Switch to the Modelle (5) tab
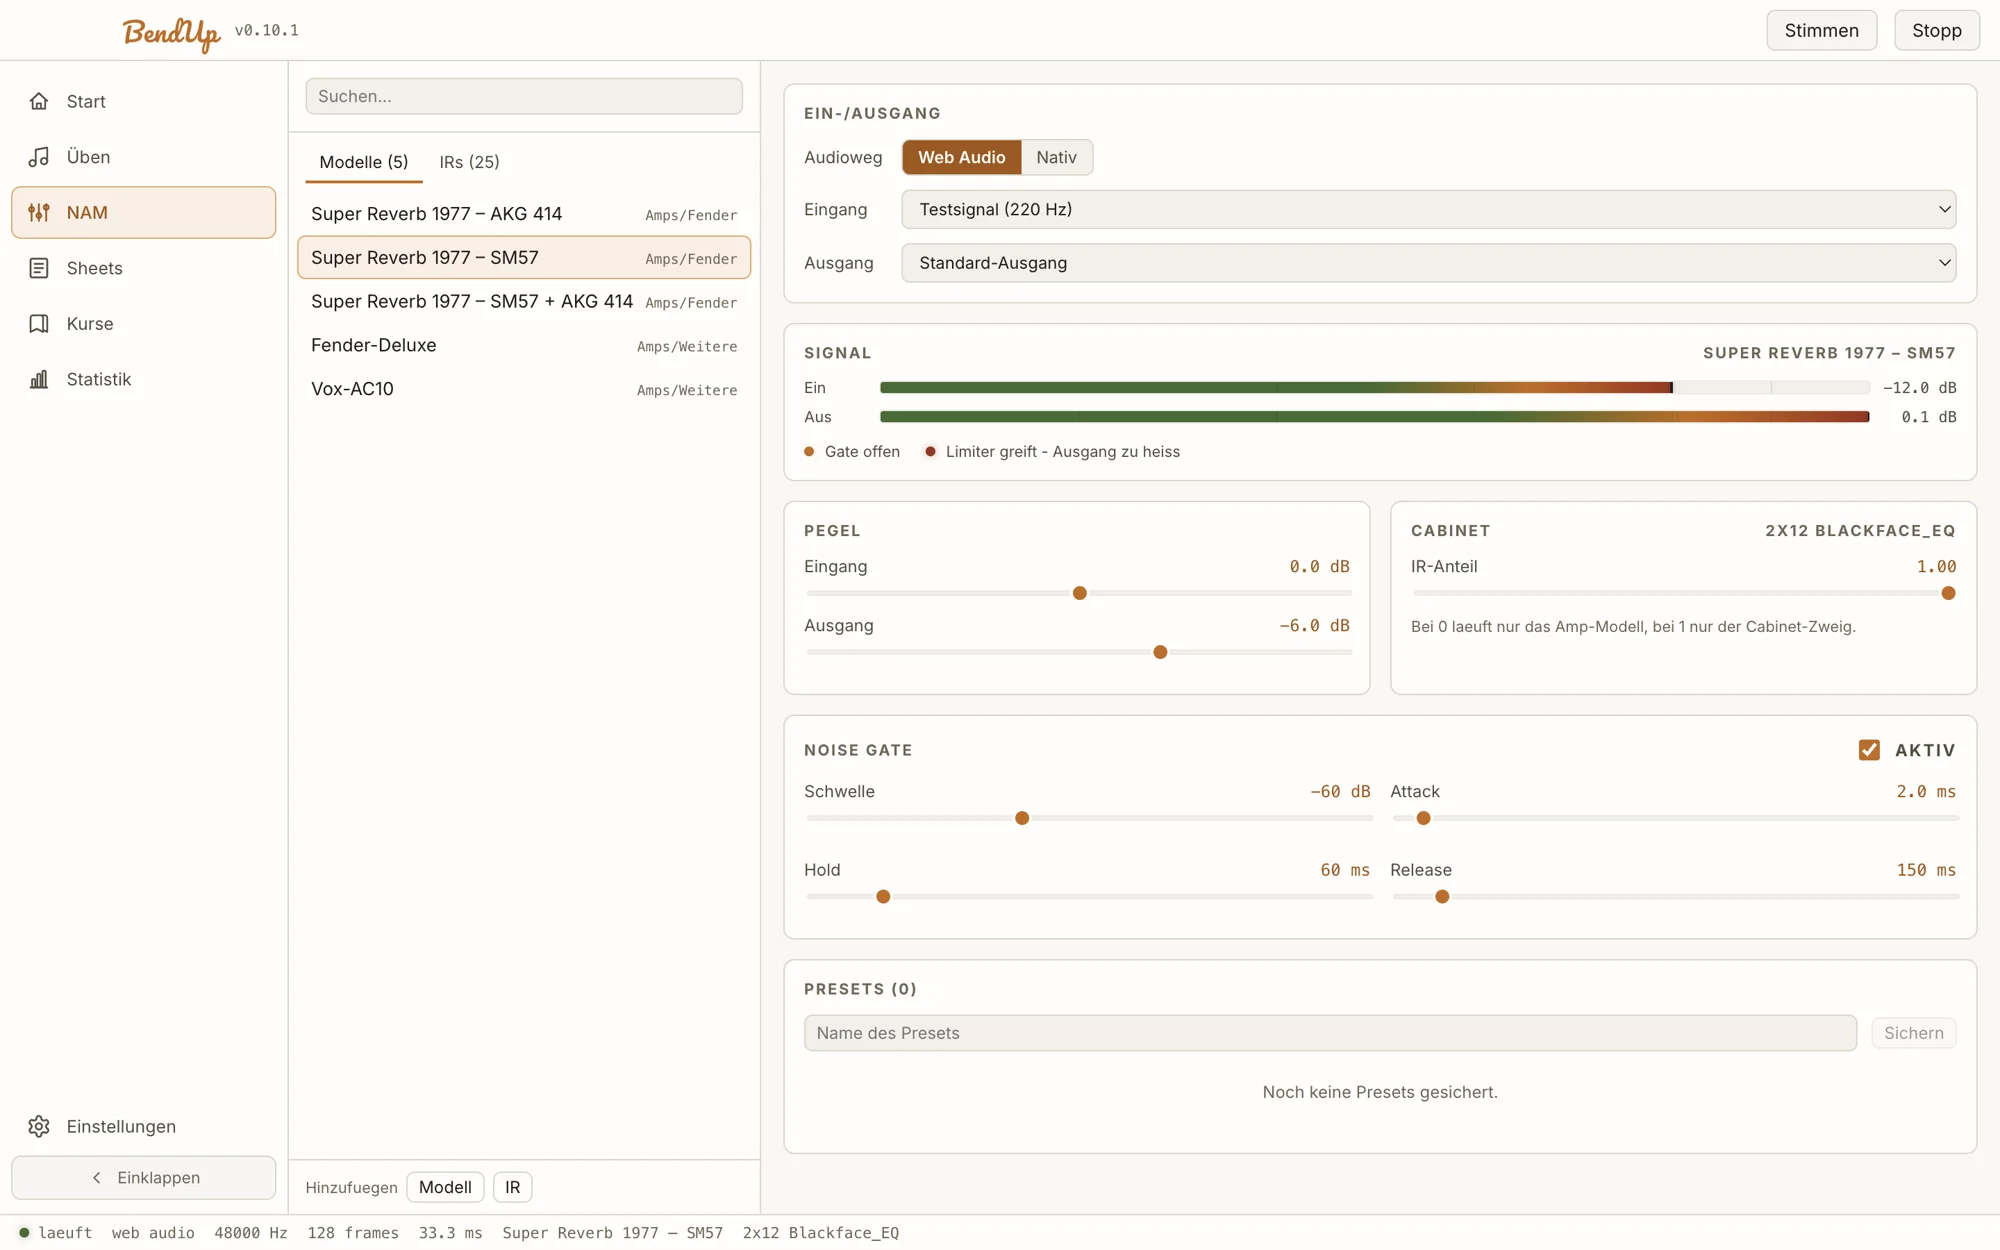Screen dimensions: 2000x1250 tap(364, 162)
